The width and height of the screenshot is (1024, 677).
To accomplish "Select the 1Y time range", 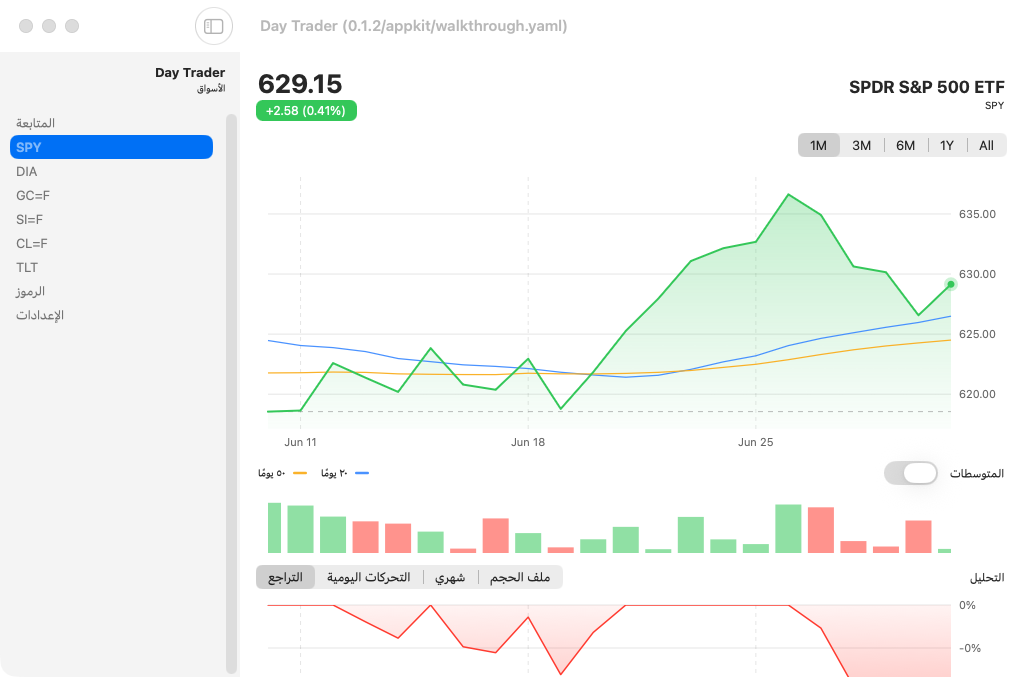I will pyautogui.click(x=947, y=146).
